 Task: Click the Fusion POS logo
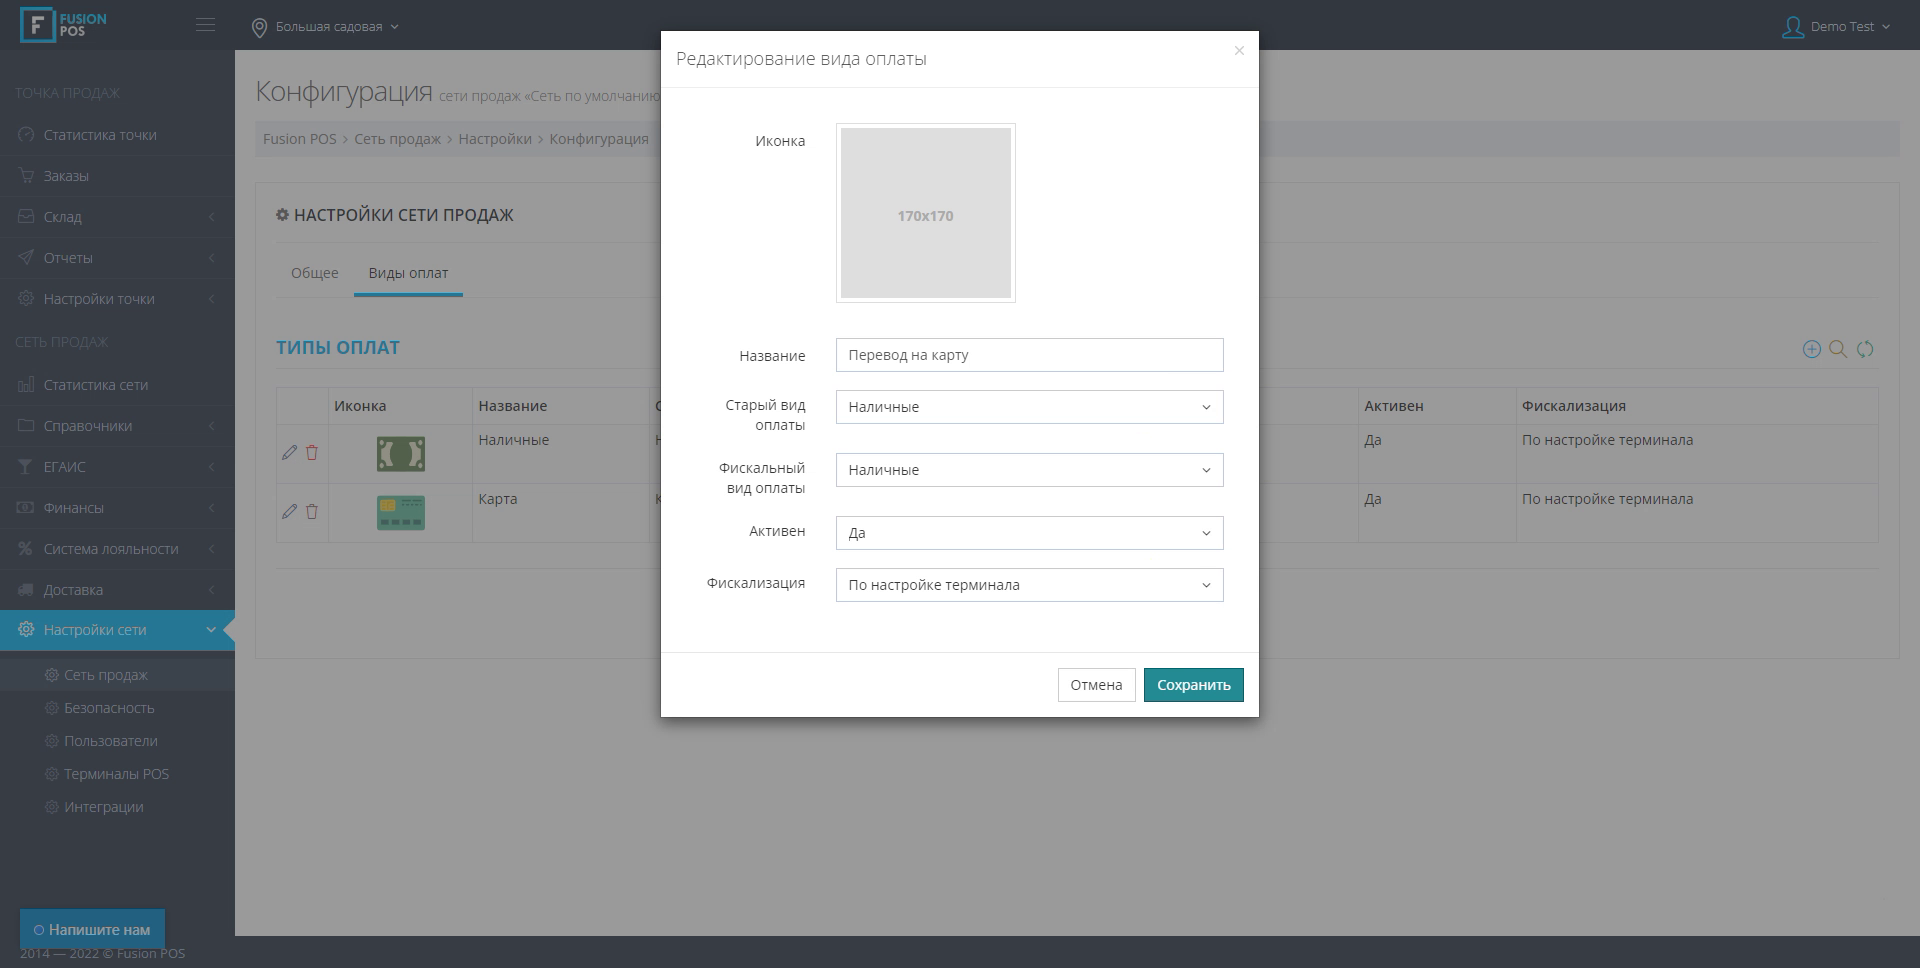click(x=64, y=25)
